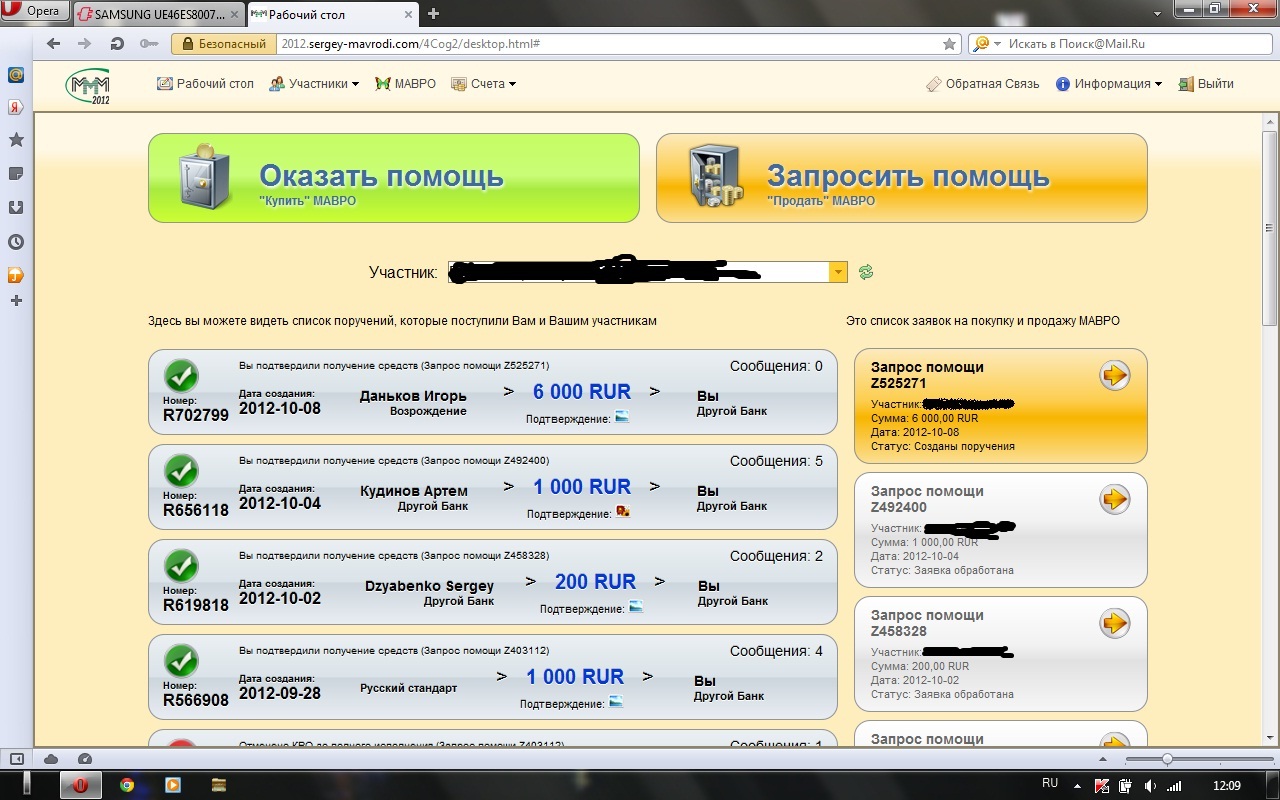The image size is (1280, 800).
Task: Click the Запросить помощь button
Action: 902,178
